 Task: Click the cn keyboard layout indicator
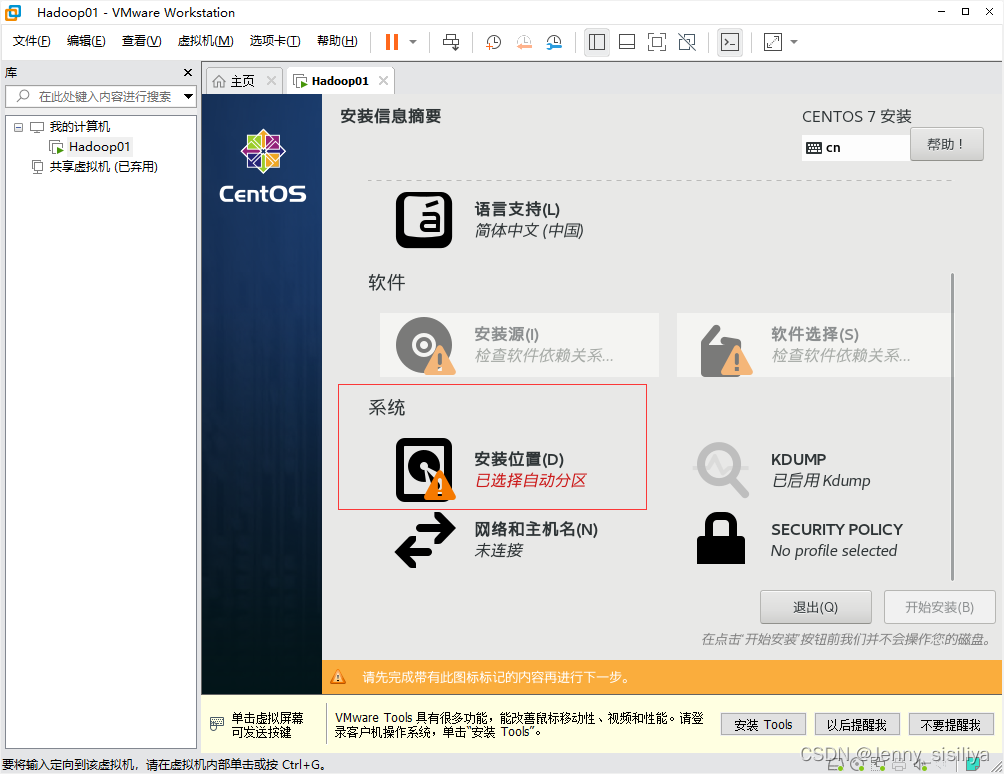855,148
